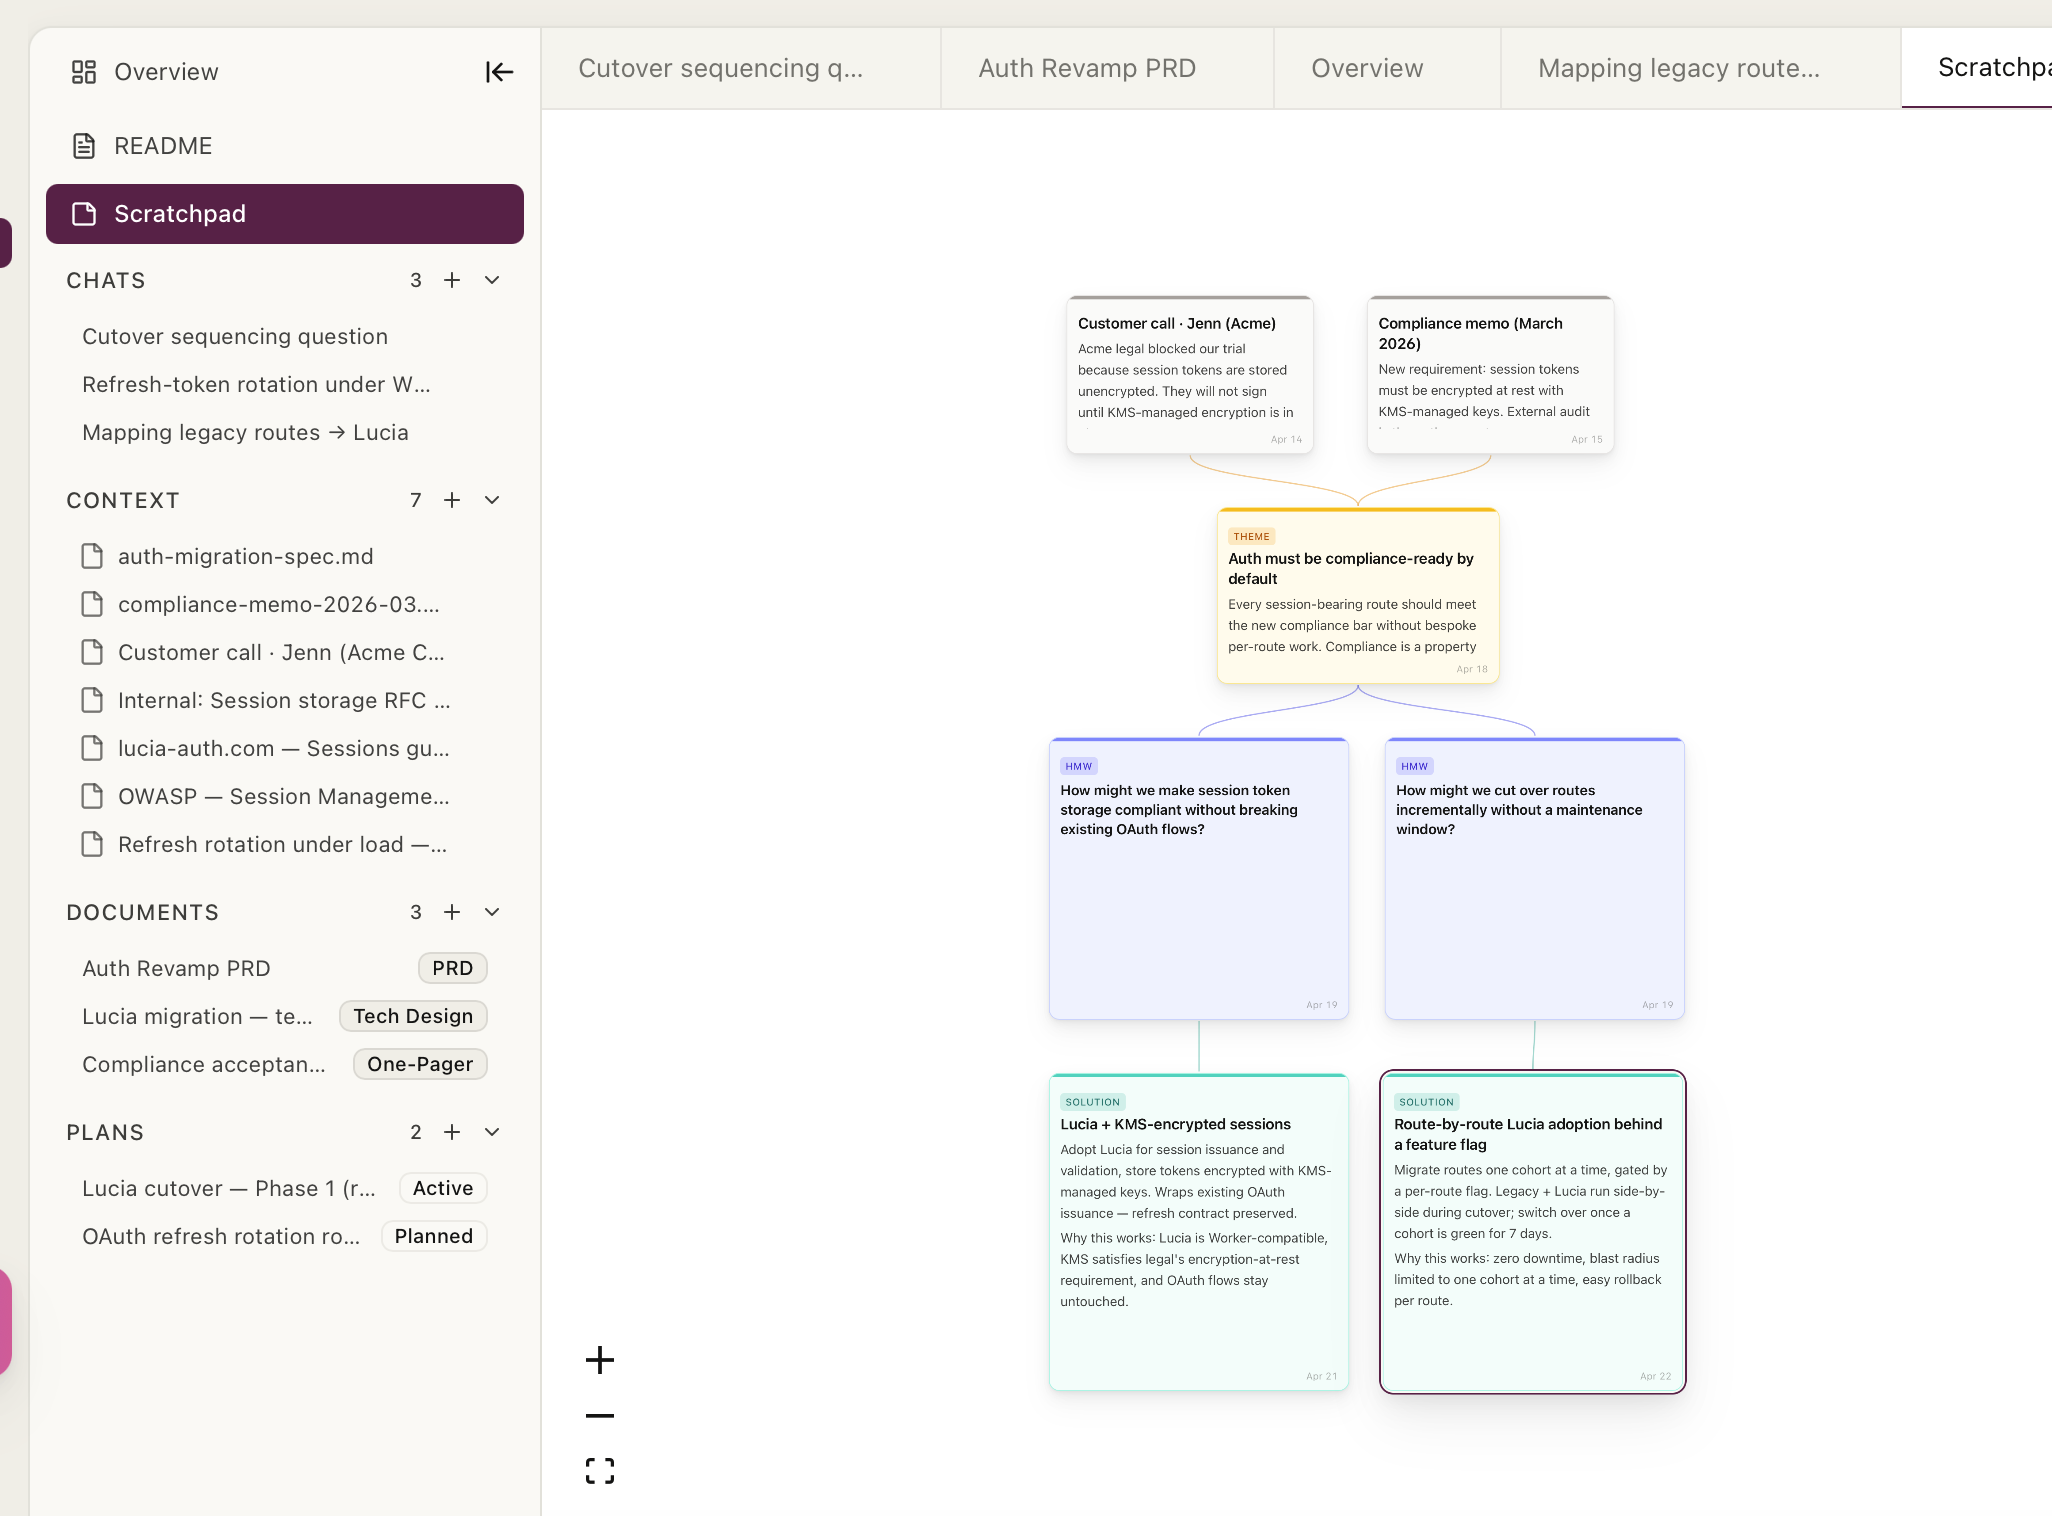Add a new context item
Image resolution: width=2052 pixels, height=1516 pixels.
(452, 500)
